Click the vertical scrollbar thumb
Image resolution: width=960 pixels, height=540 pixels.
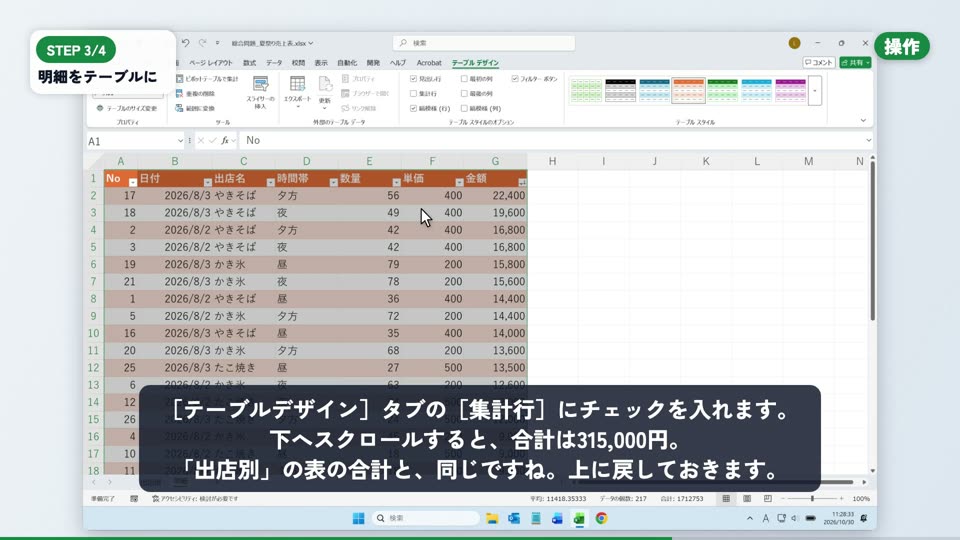(872, 241)
